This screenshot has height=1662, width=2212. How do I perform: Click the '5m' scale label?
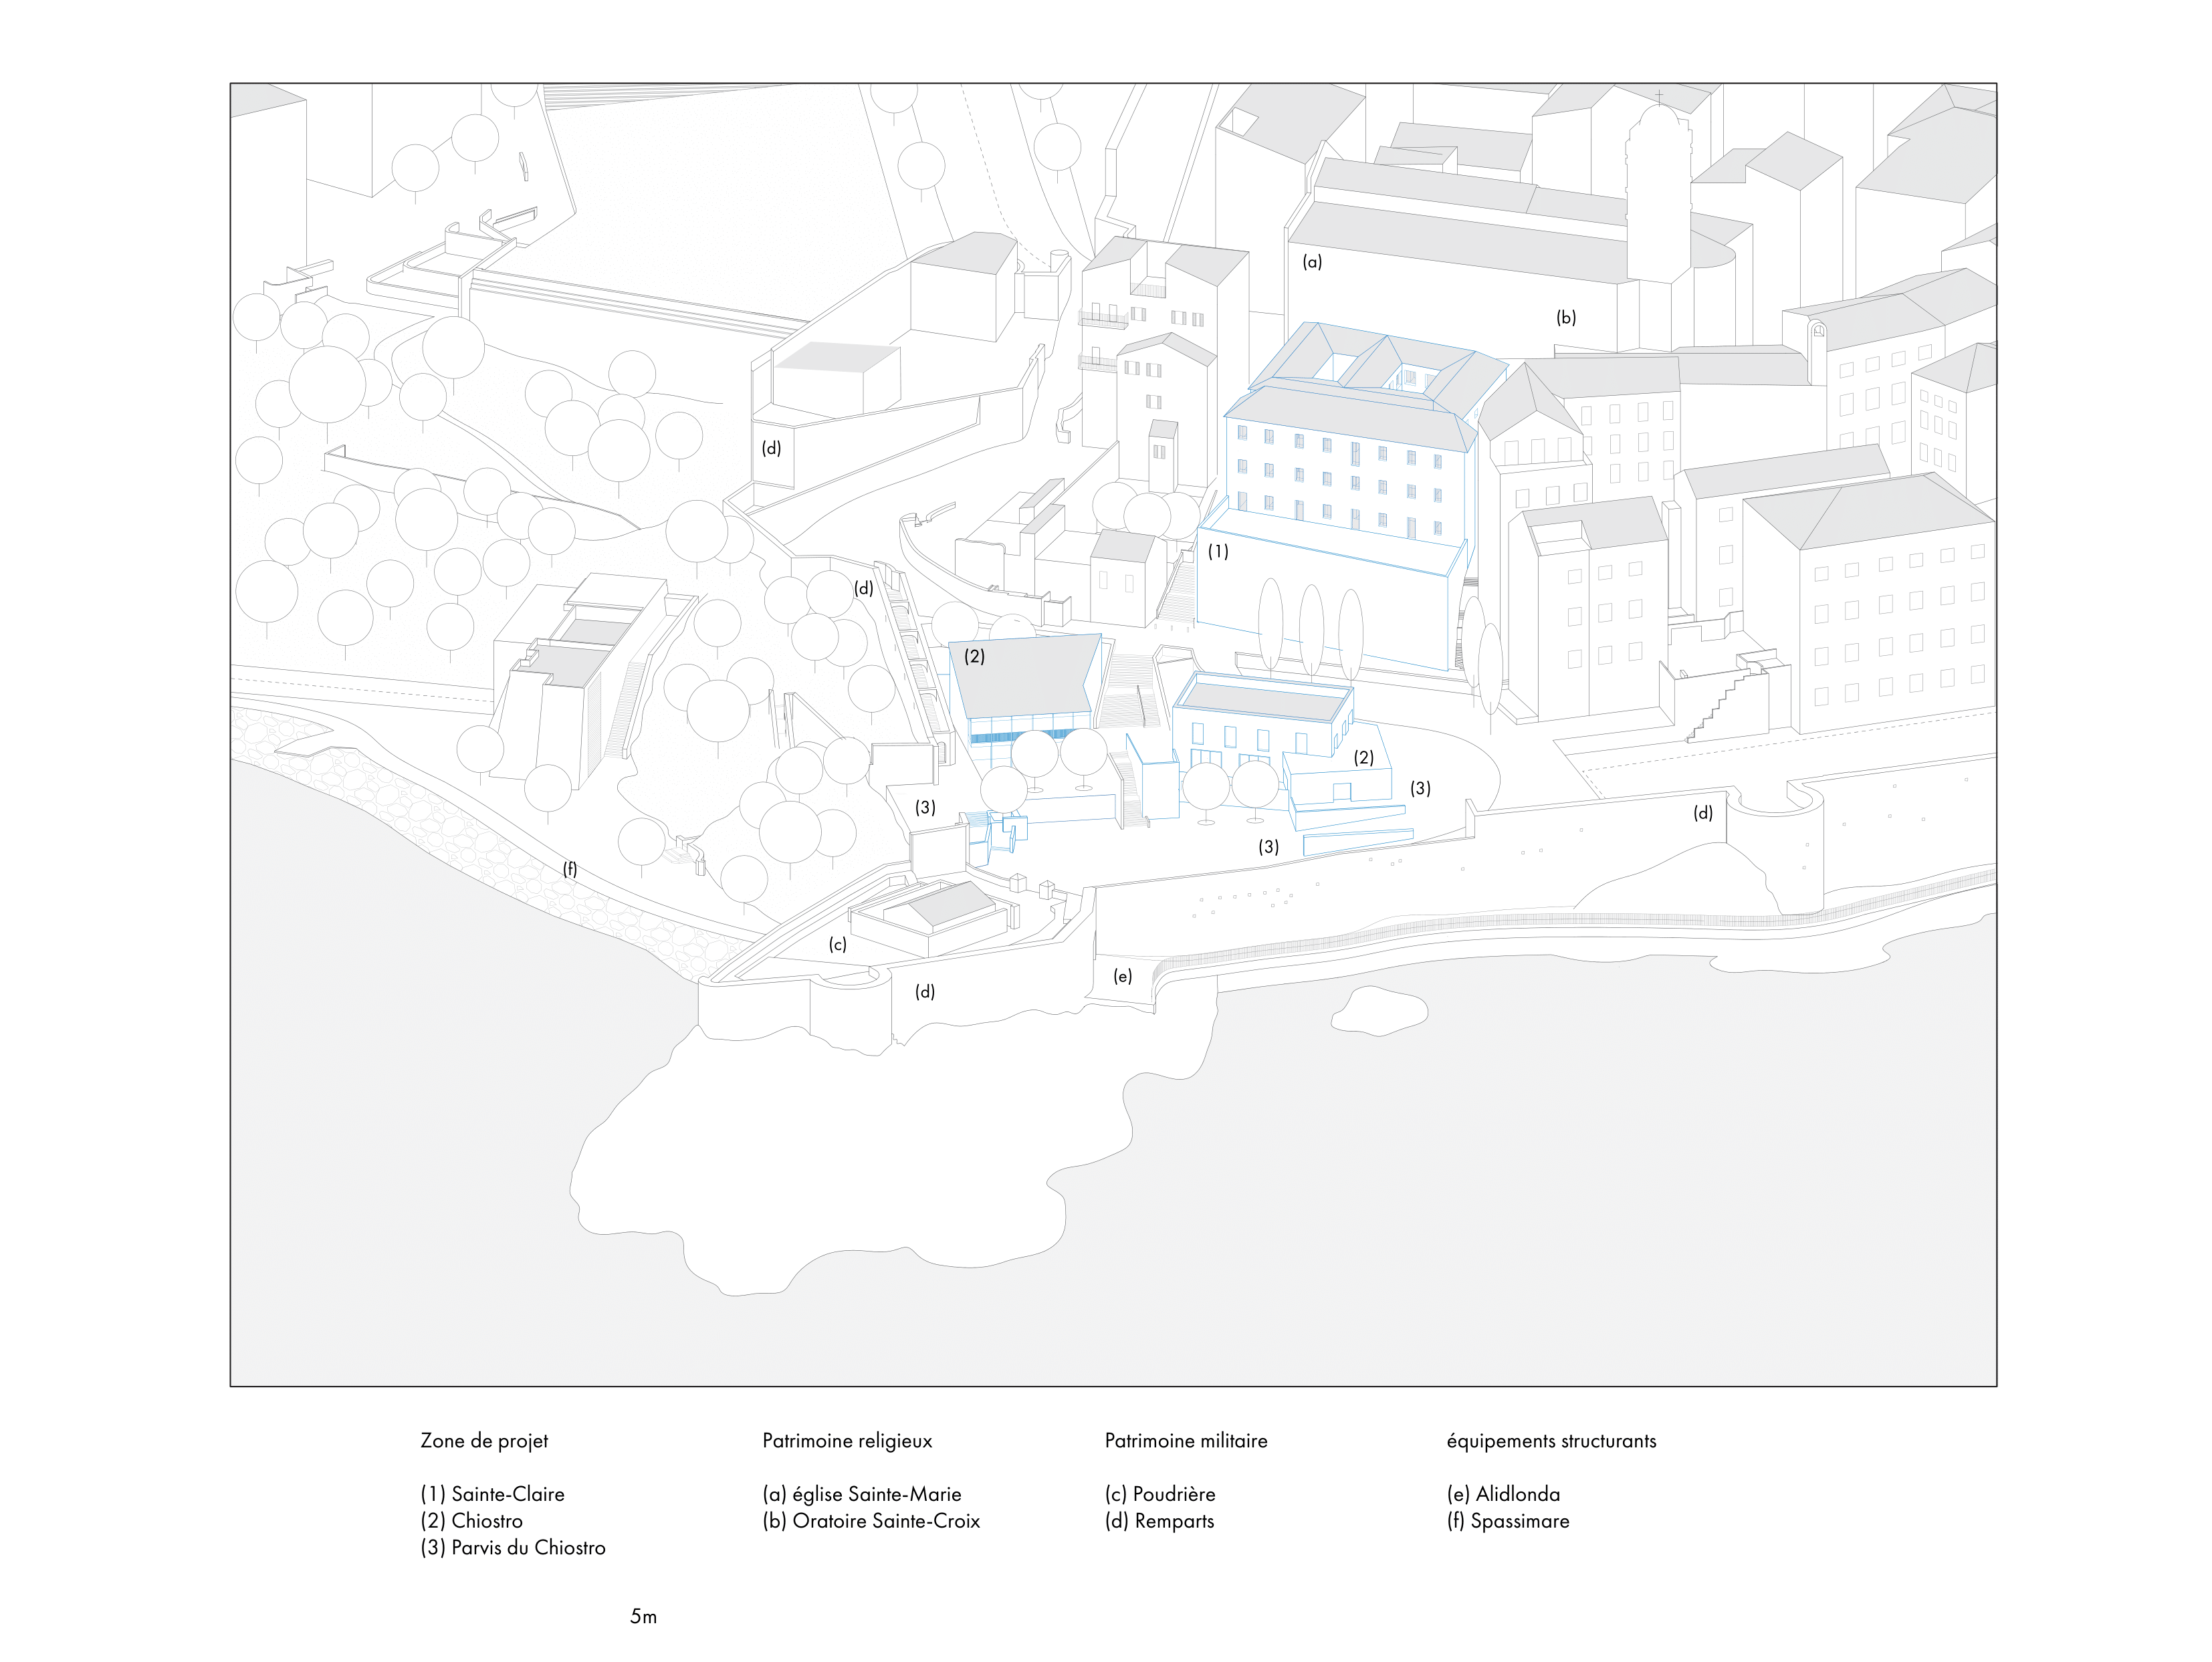coord(643,1617)
